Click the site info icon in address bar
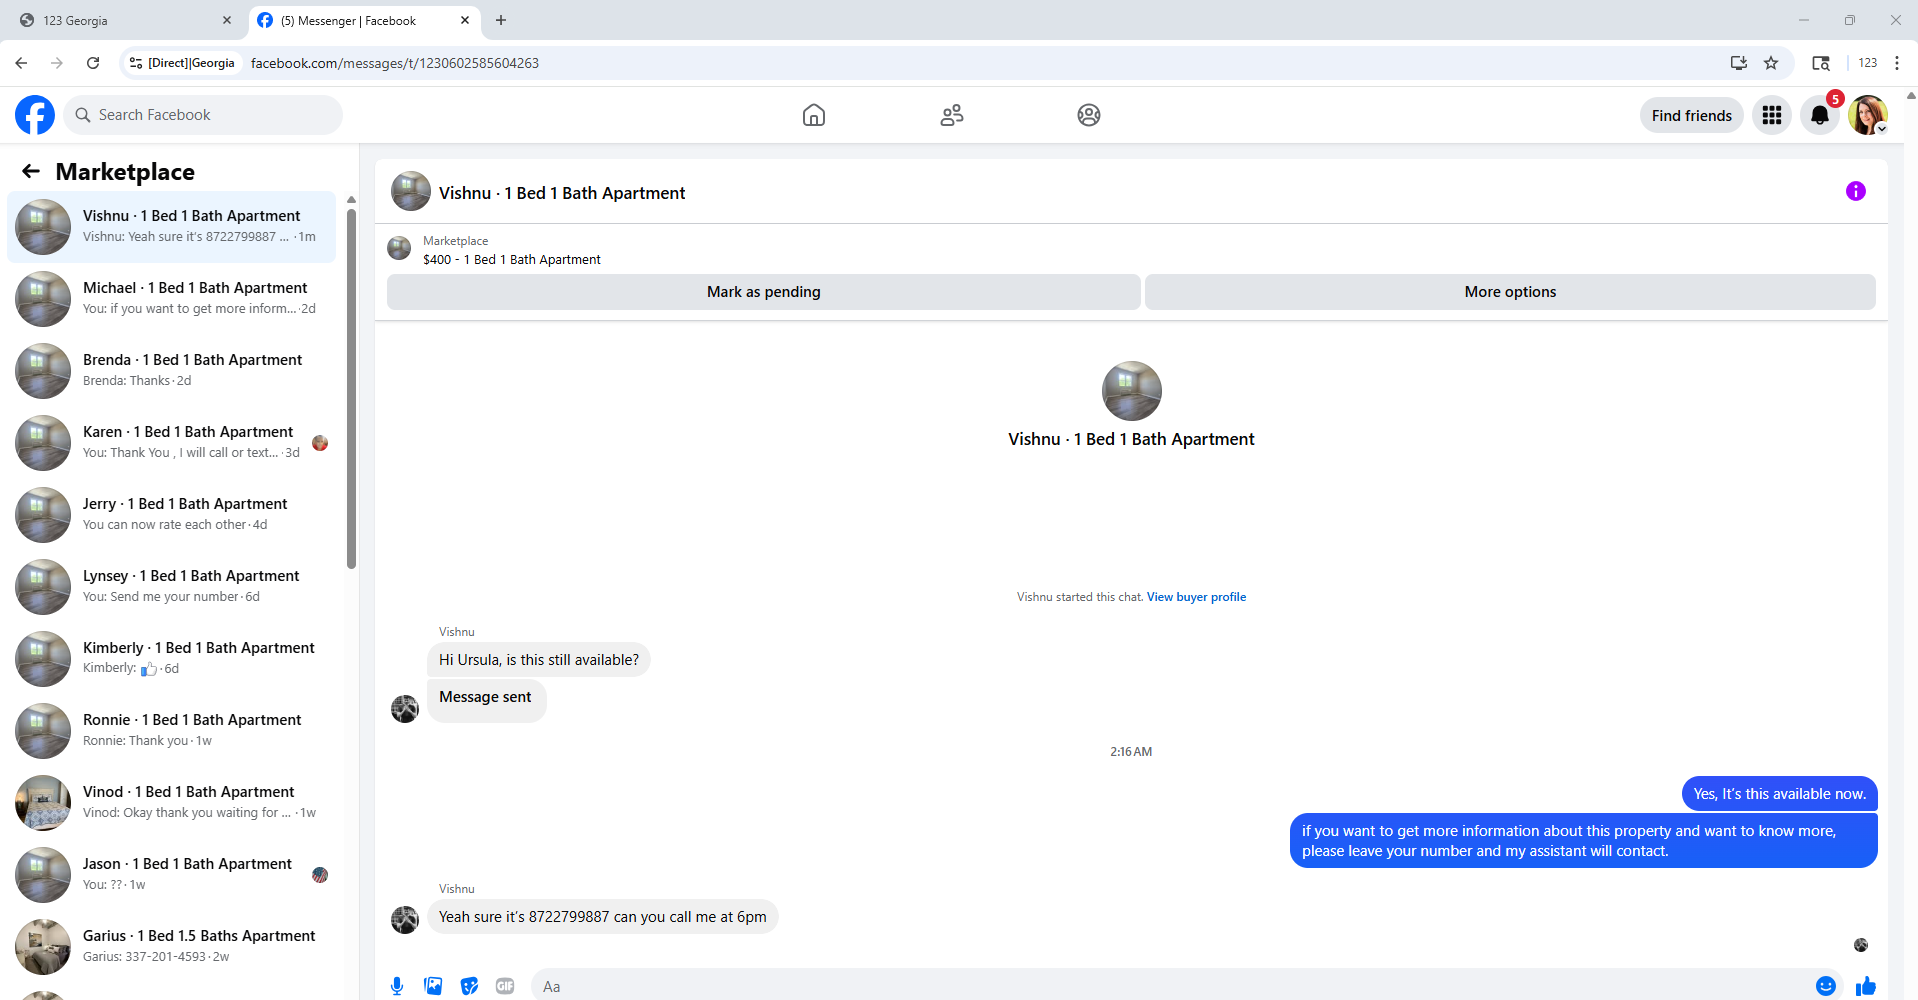1918x1000 pixels. click(x=136, y=63)
